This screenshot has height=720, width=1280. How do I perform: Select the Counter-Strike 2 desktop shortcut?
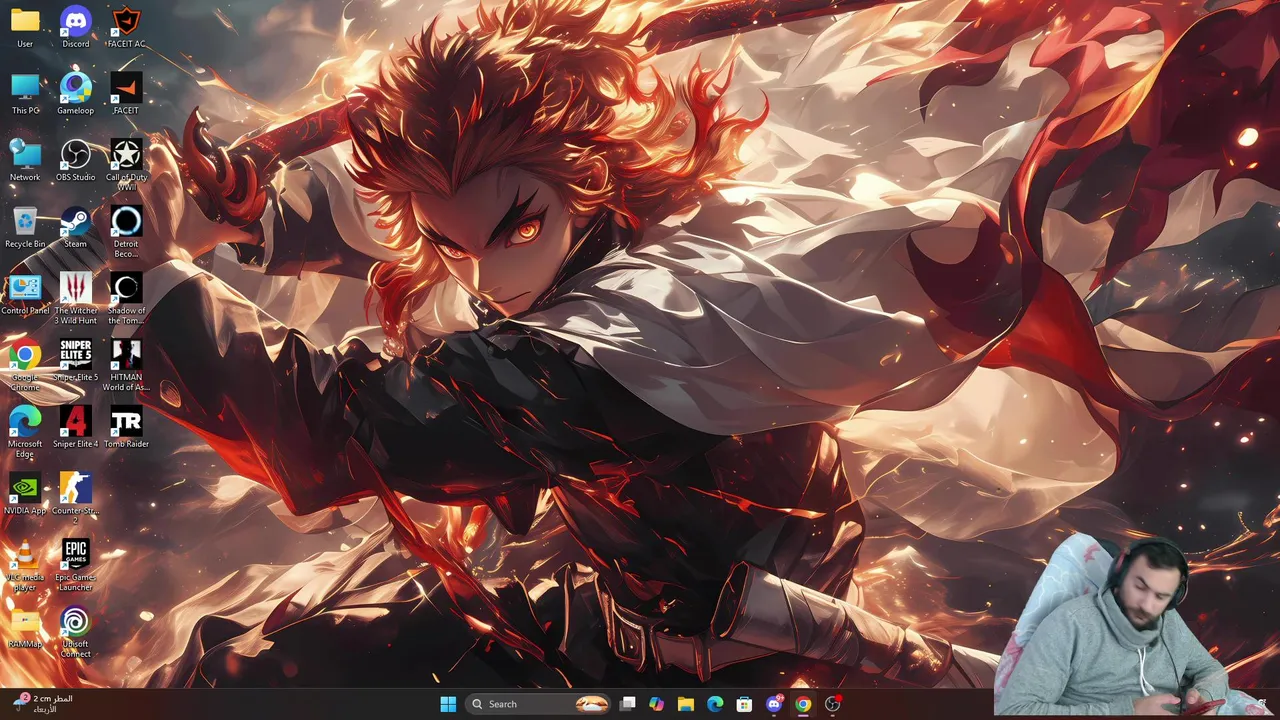[x=76, y=500]
